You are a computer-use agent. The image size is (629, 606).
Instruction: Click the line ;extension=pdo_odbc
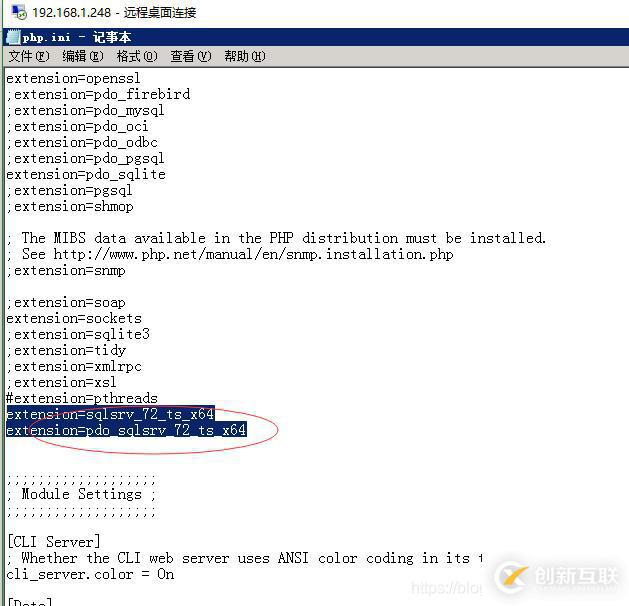pos(82,142)
